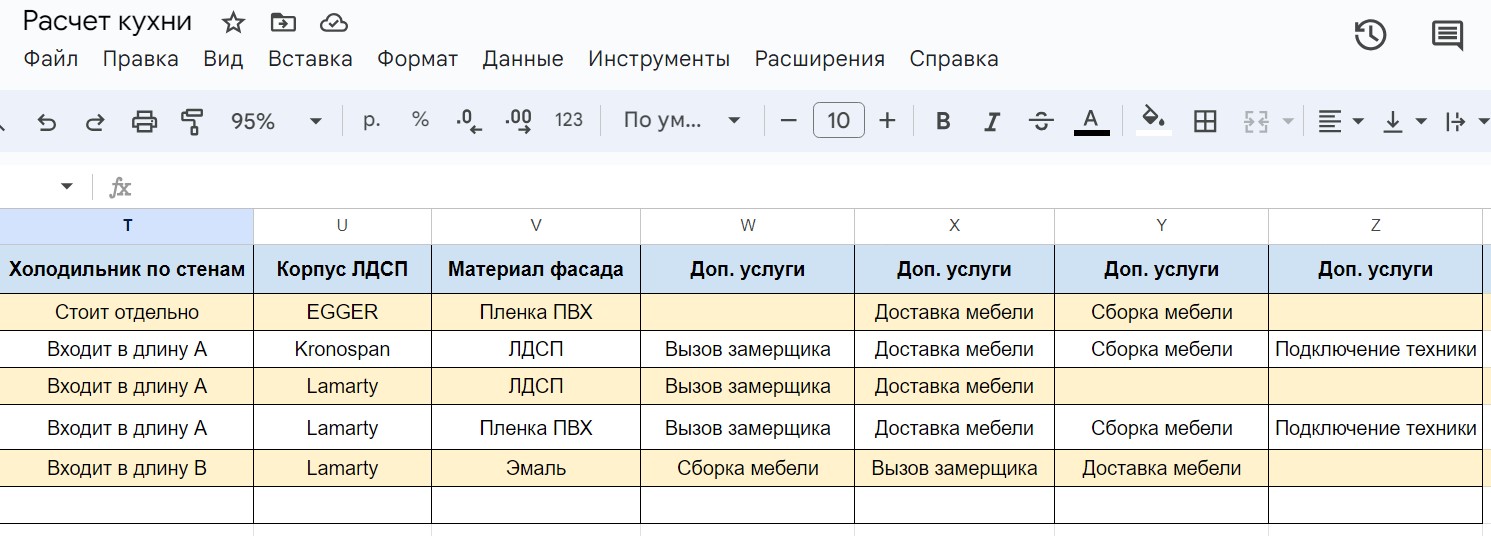Toggle strikethrough formatting
This screenshot has width=1491, height=536.
(x=1041, y=122)
